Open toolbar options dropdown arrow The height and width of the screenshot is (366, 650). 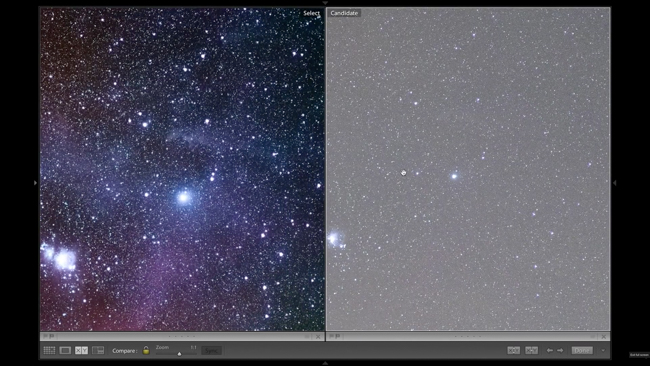(603, 351)
